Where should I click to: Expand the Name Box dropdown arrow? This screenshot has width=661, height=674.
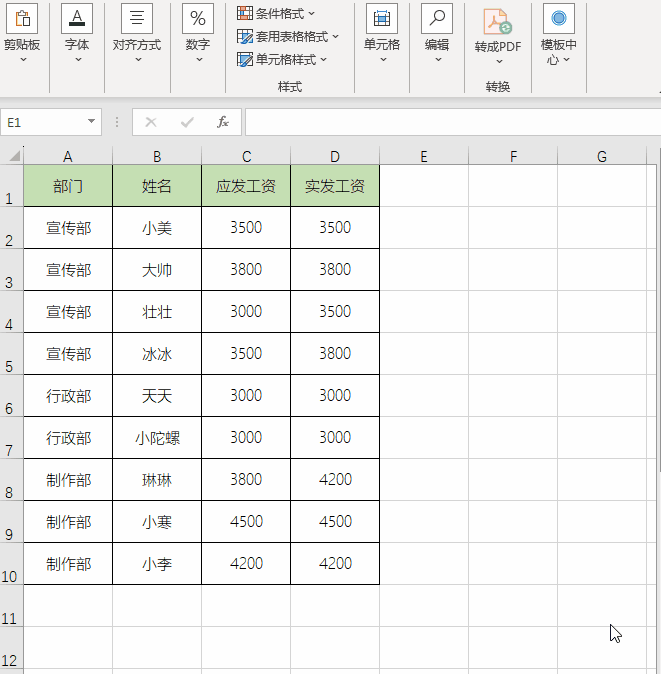pyautogui.click(x=91, y=122)
